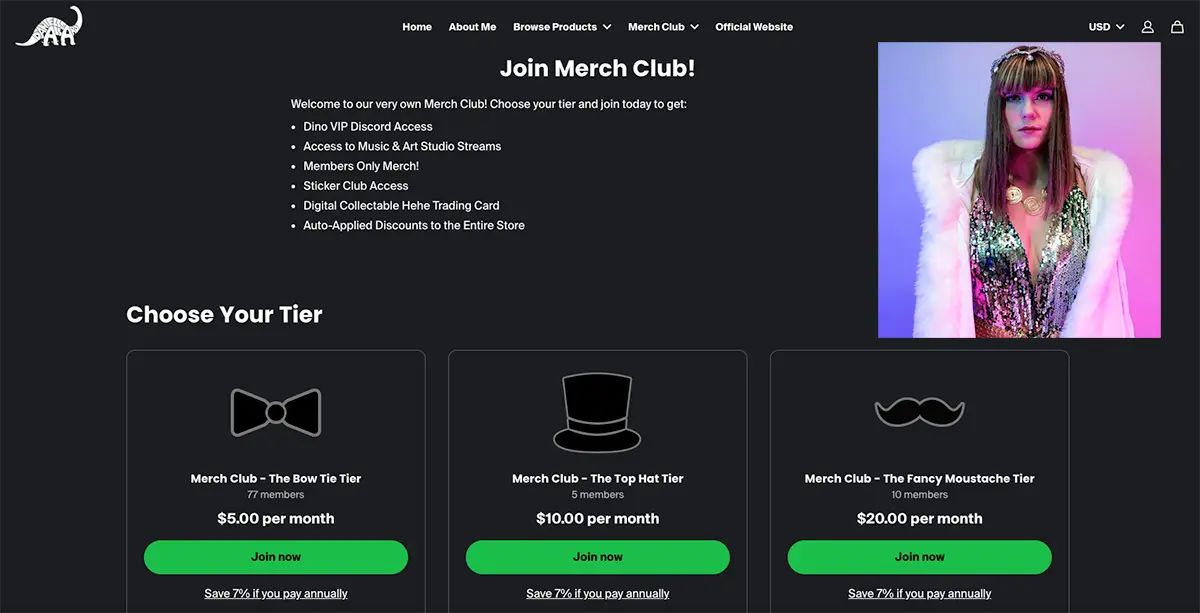1200x613 pixels.
Task: Click the artist portrait photo
Action: coord(1019,190)
